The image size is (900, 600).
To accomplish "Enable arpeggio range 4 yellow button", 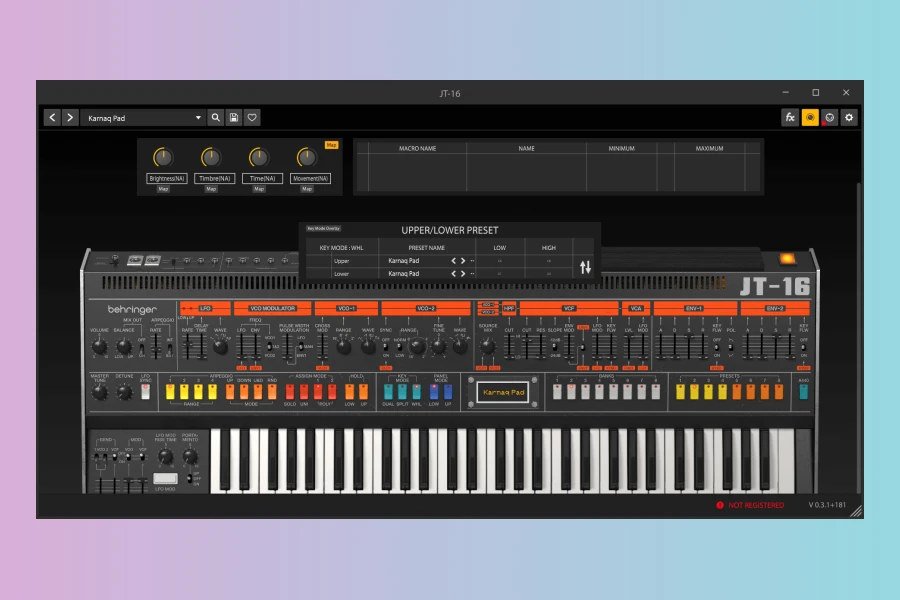I will [x=212, y=392].
